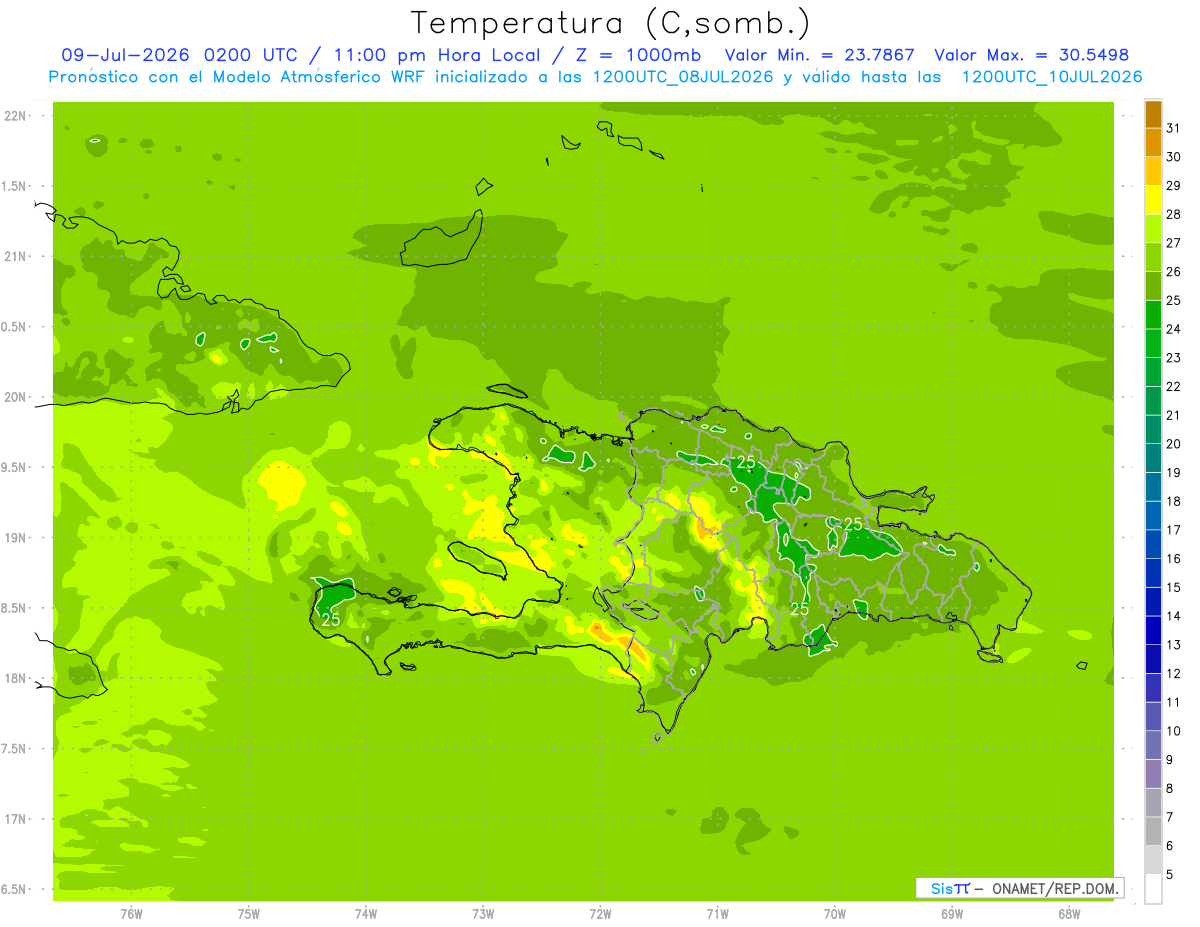This screenshot has height=927, width=1200.
Task: Click the legend swatch between 26 and 27
Action: point(1153,257)
